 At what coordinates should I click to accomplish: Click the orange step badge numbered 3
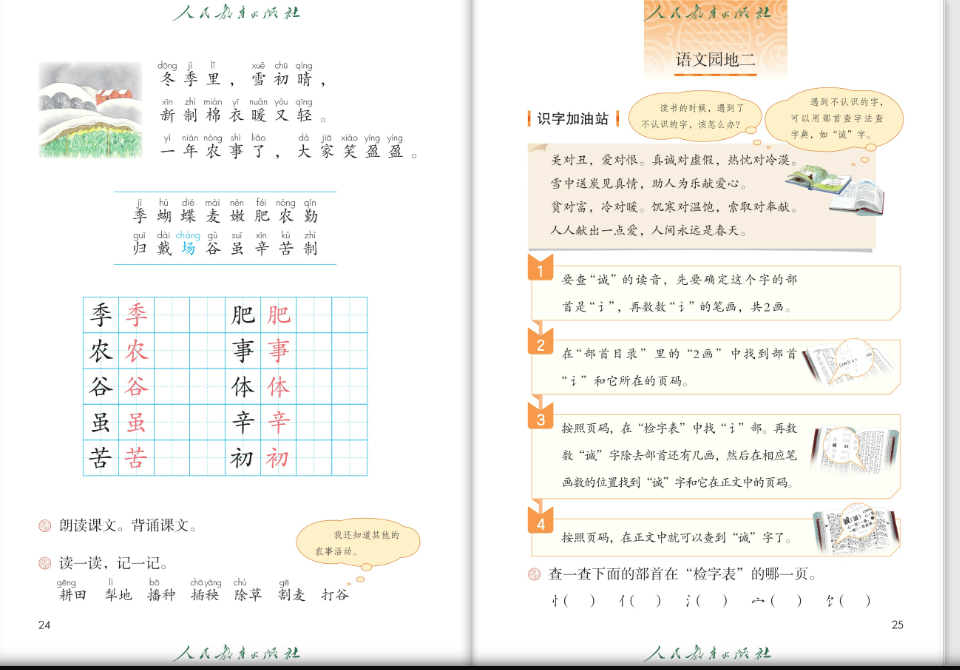click(x=541, y=416)
